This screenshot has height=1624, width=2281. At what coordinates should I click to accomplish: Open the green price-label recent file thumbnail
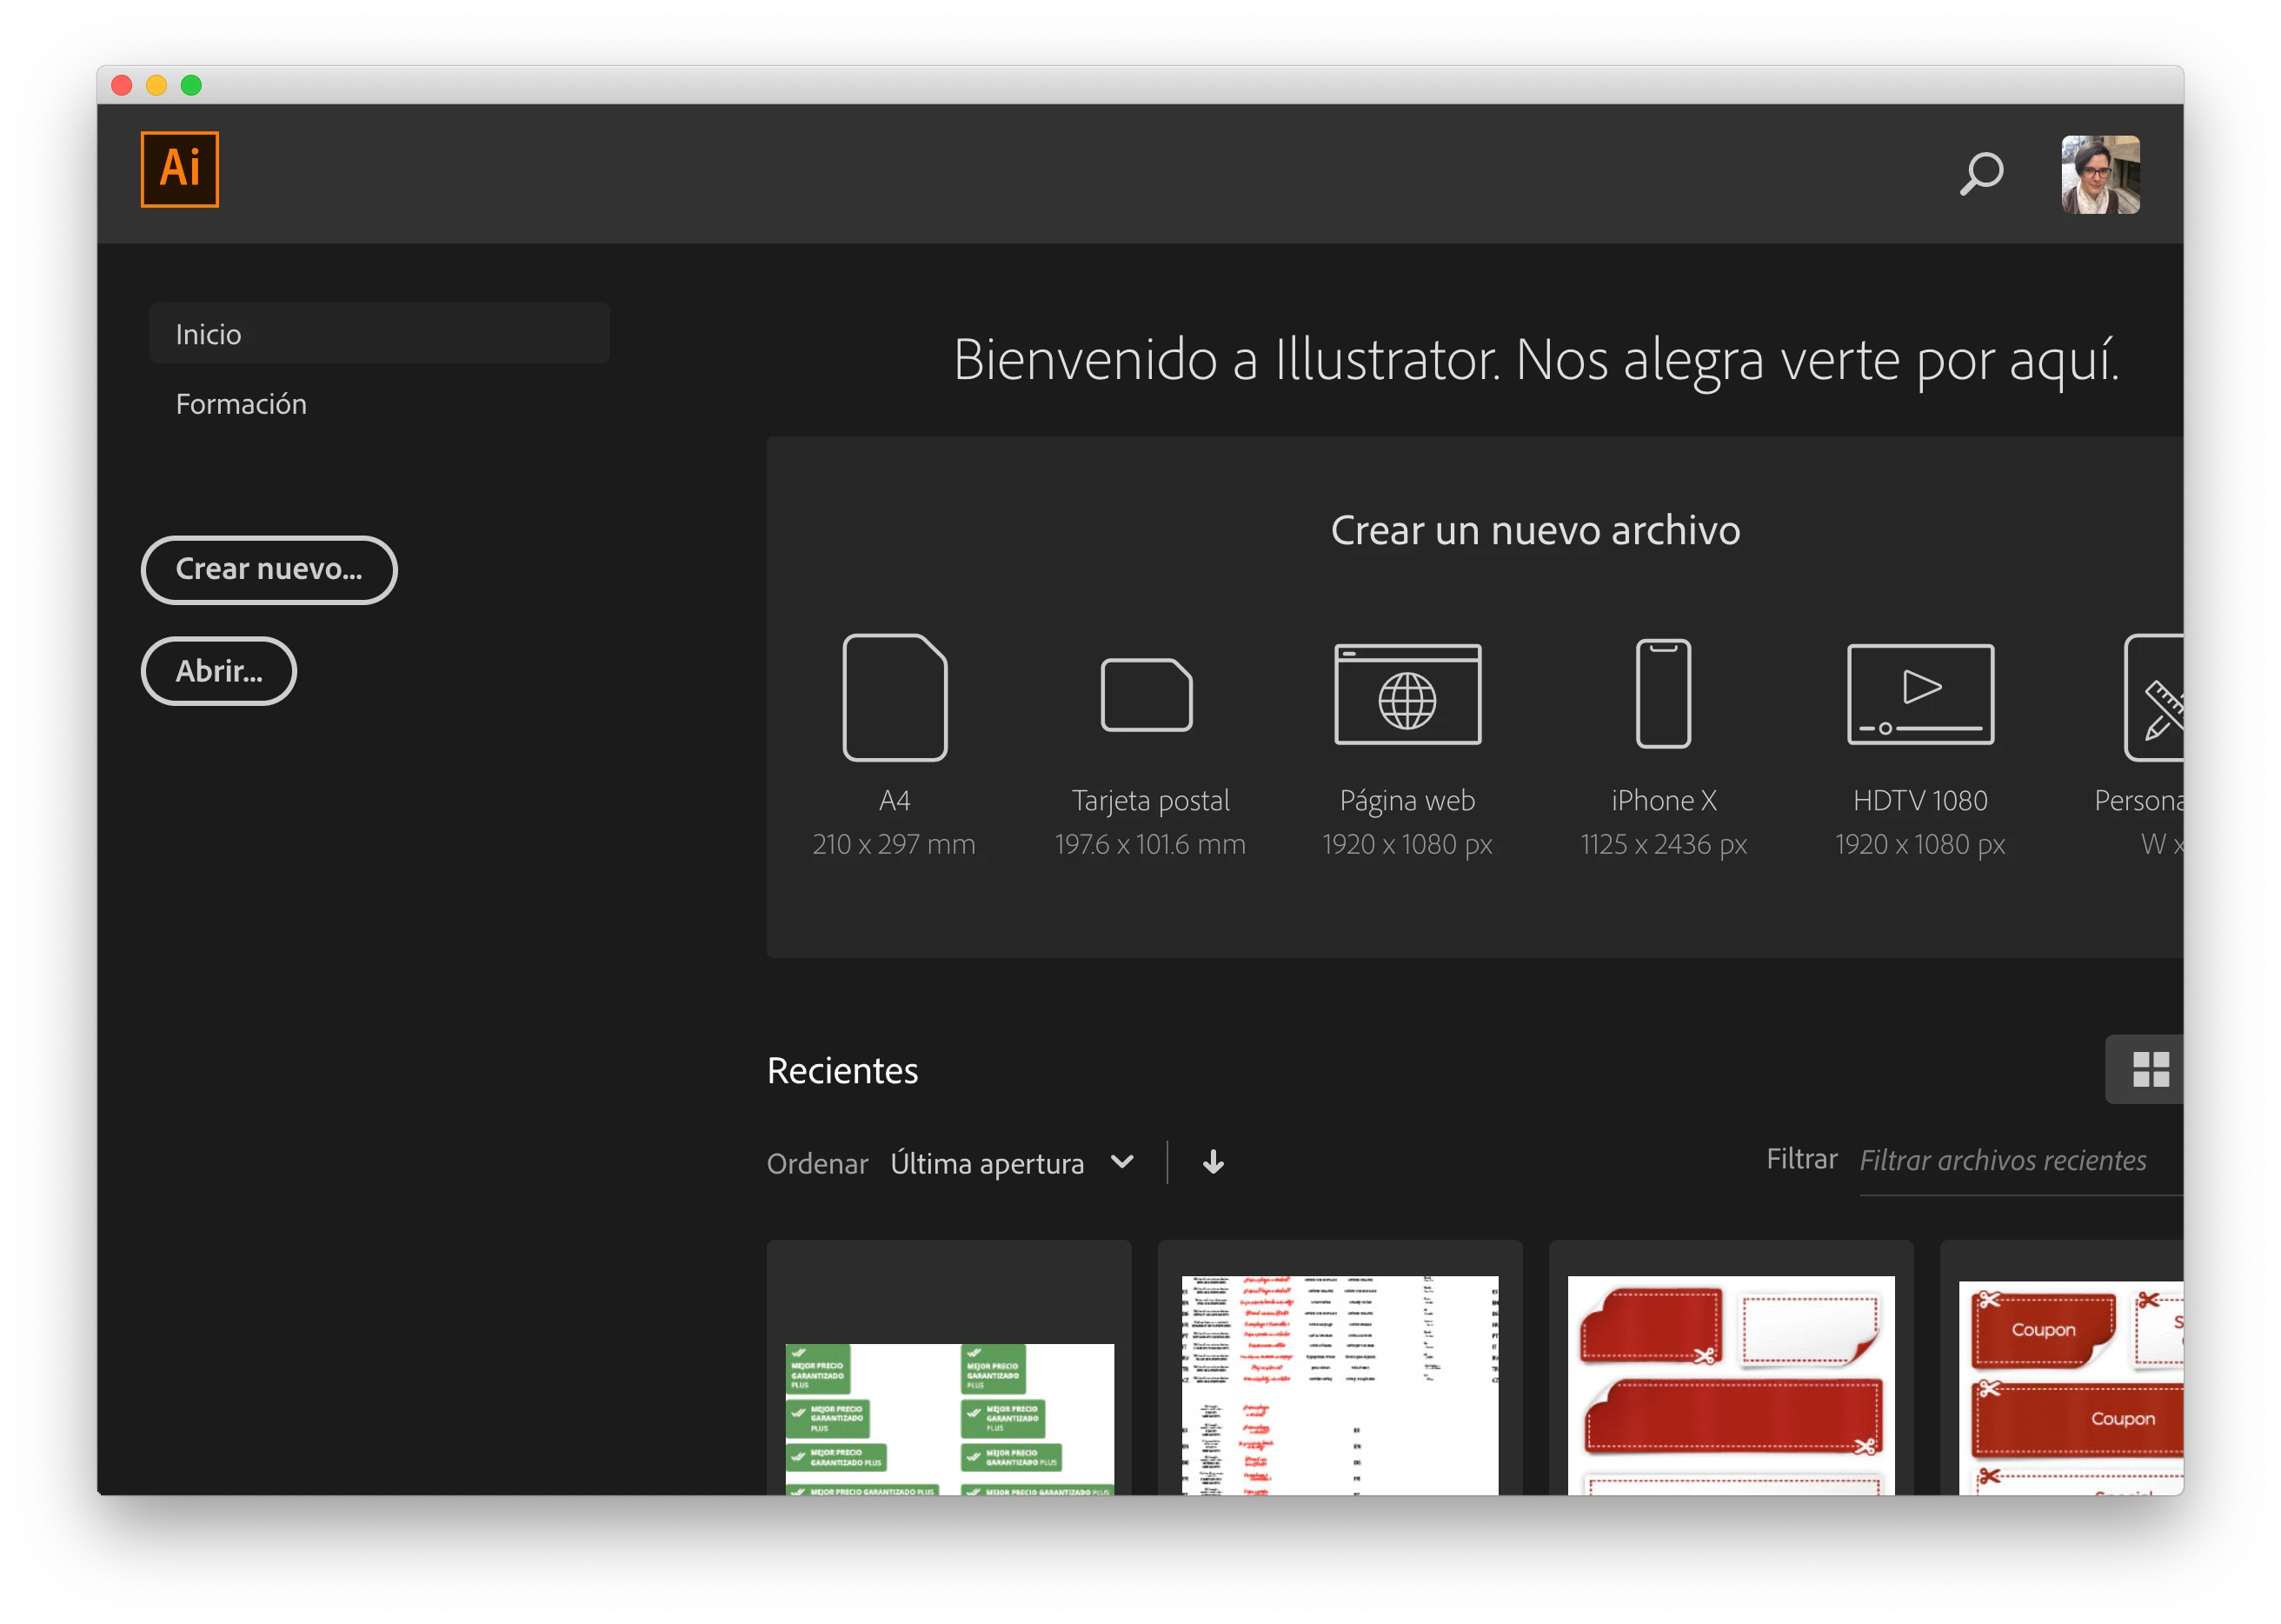tap(949, 1417)
